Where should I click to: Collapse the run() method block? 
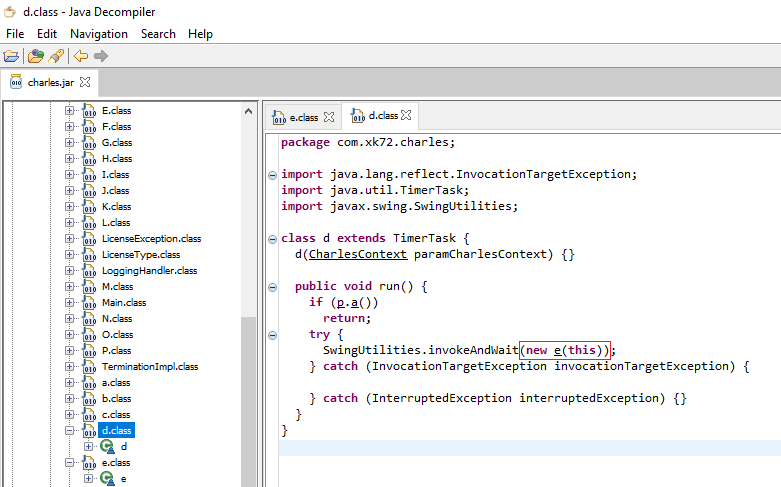tap(272, 287)
